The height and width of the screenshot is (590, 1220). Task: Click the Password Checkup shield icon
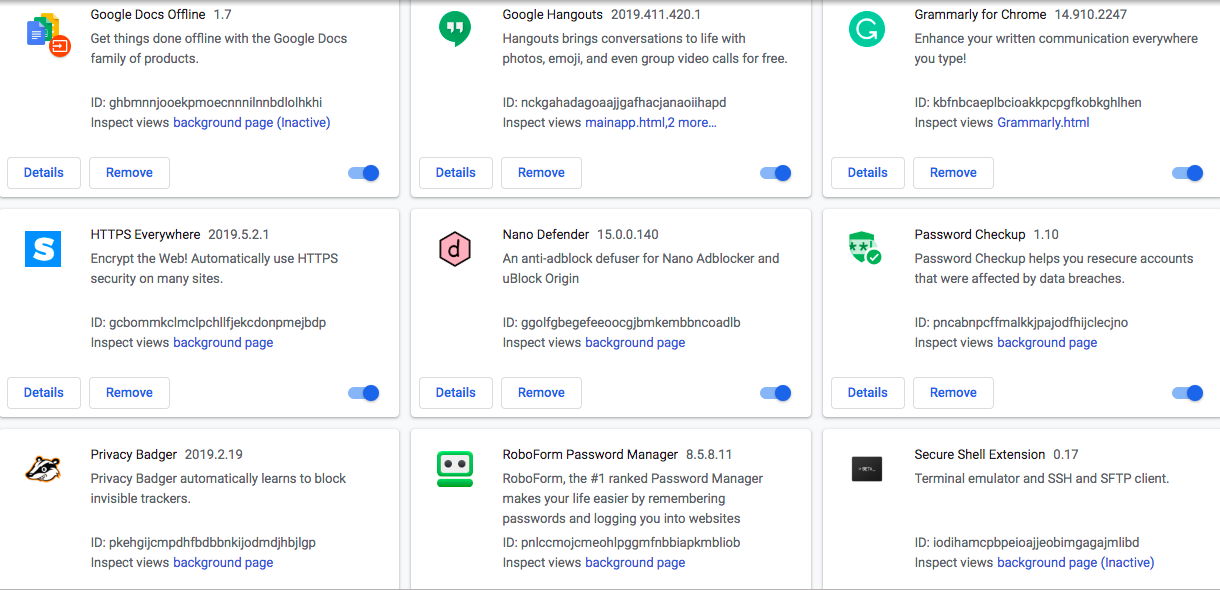tap(865, 248)
